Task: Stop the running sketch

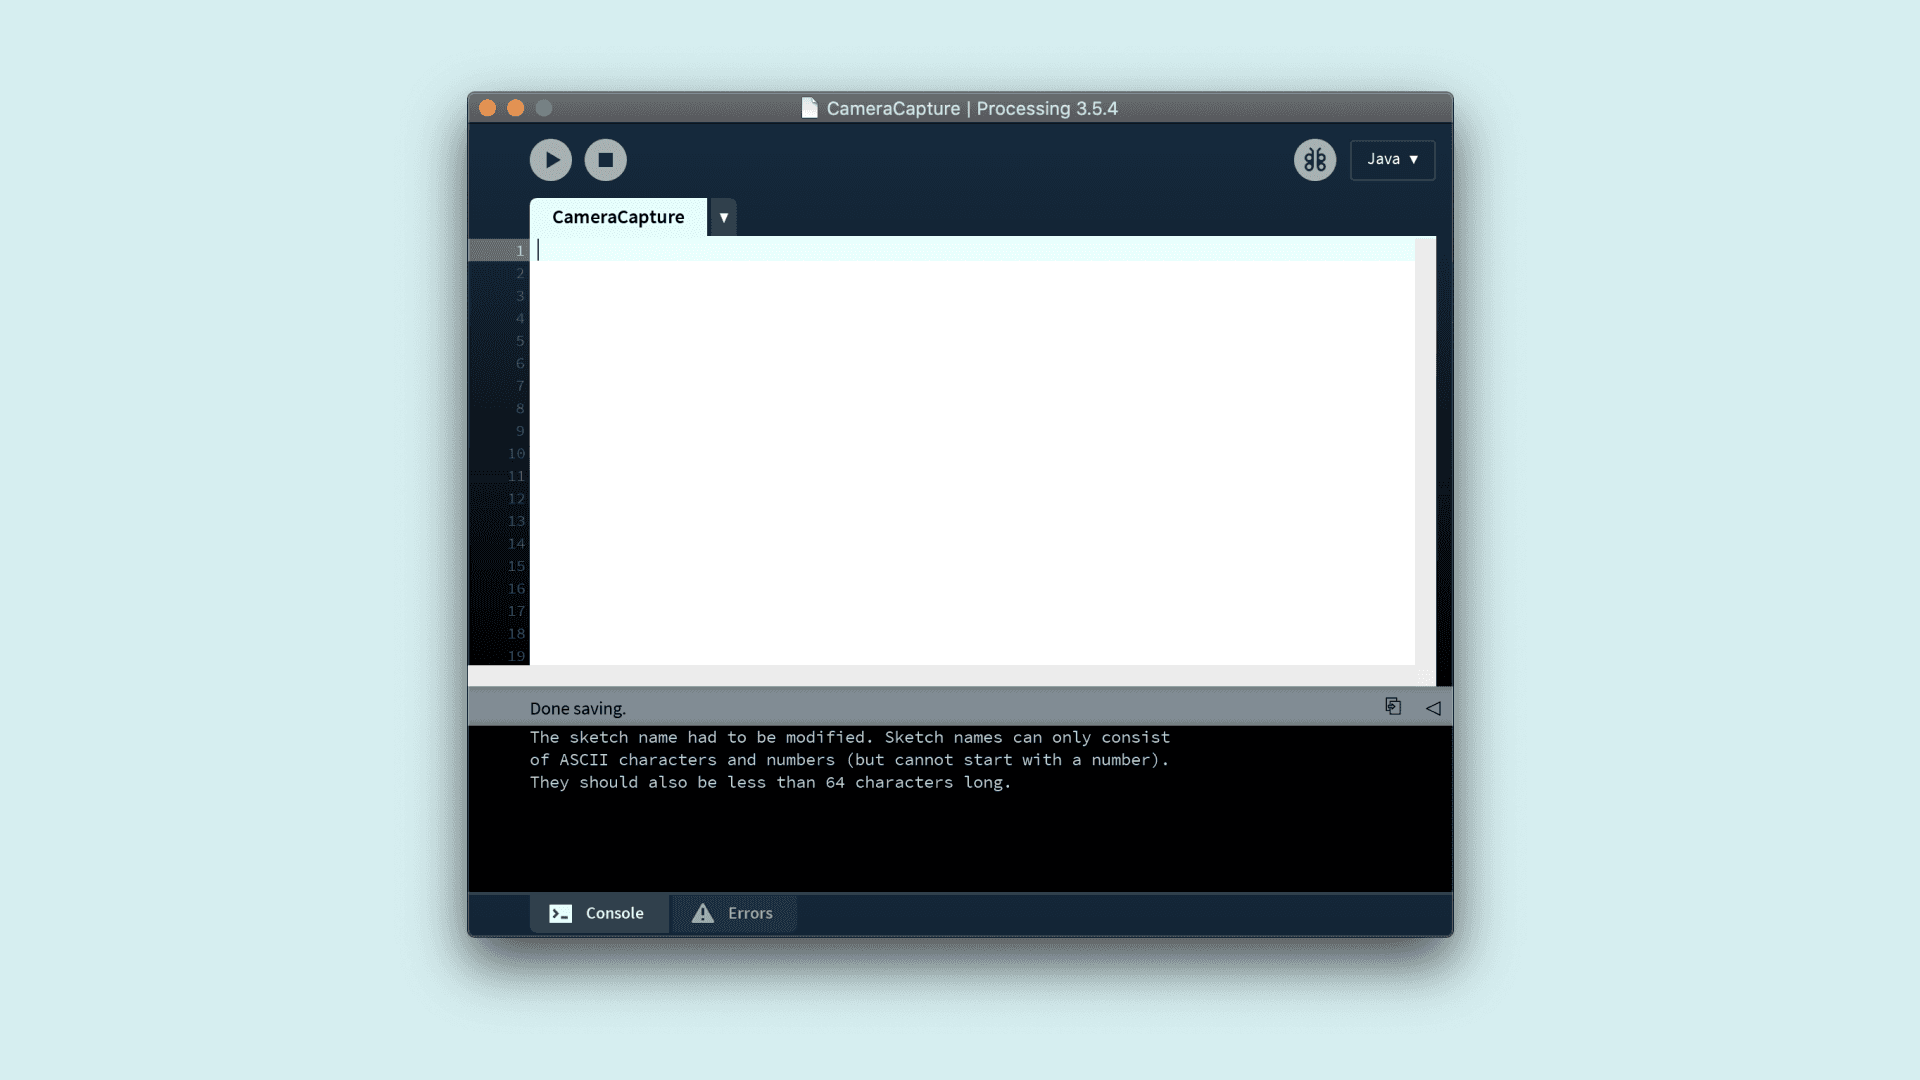Action: (605, 160)
